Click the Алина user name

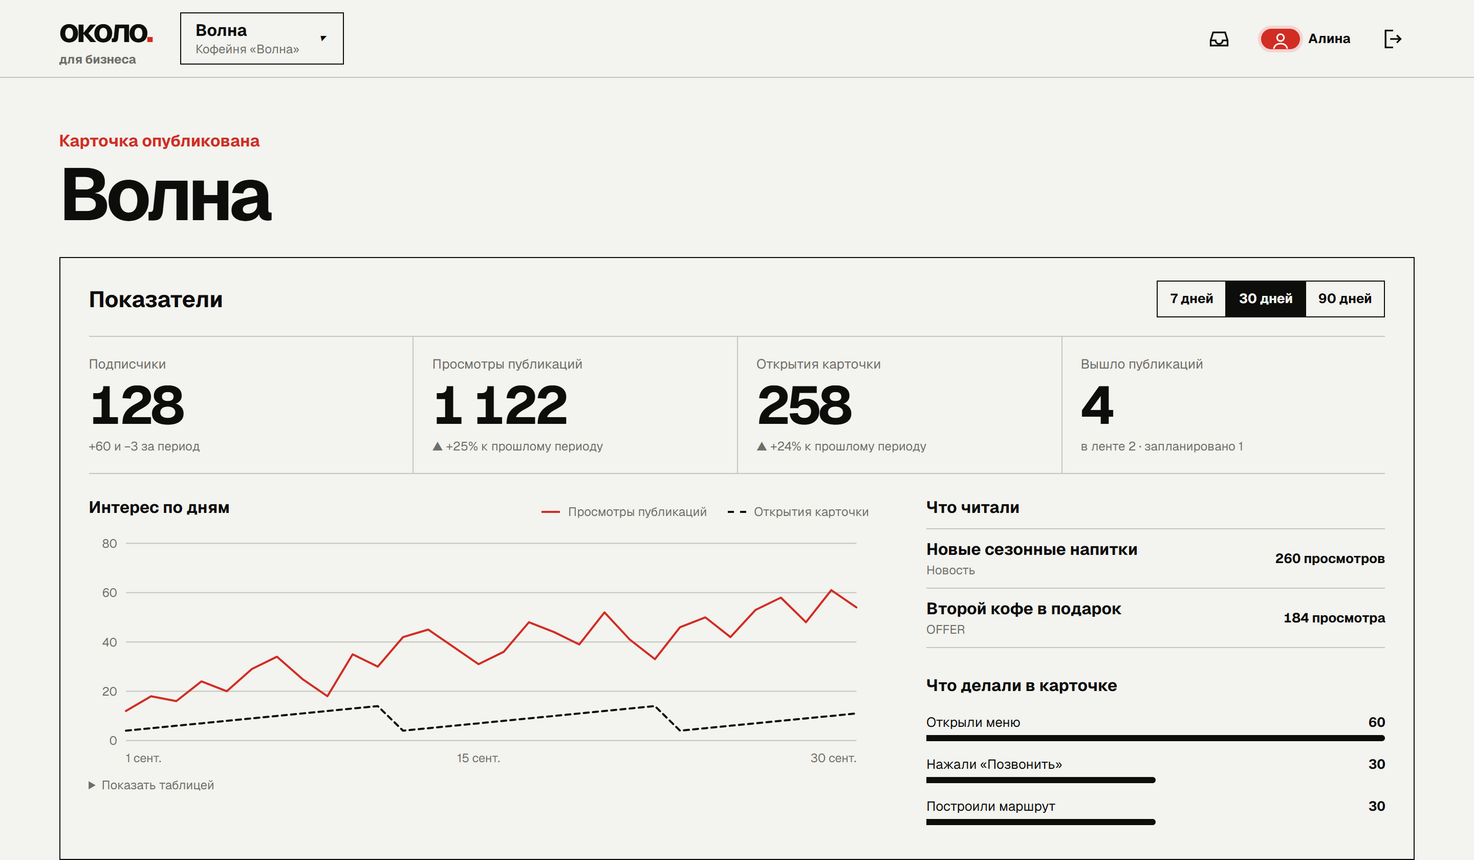point(1329,39)
